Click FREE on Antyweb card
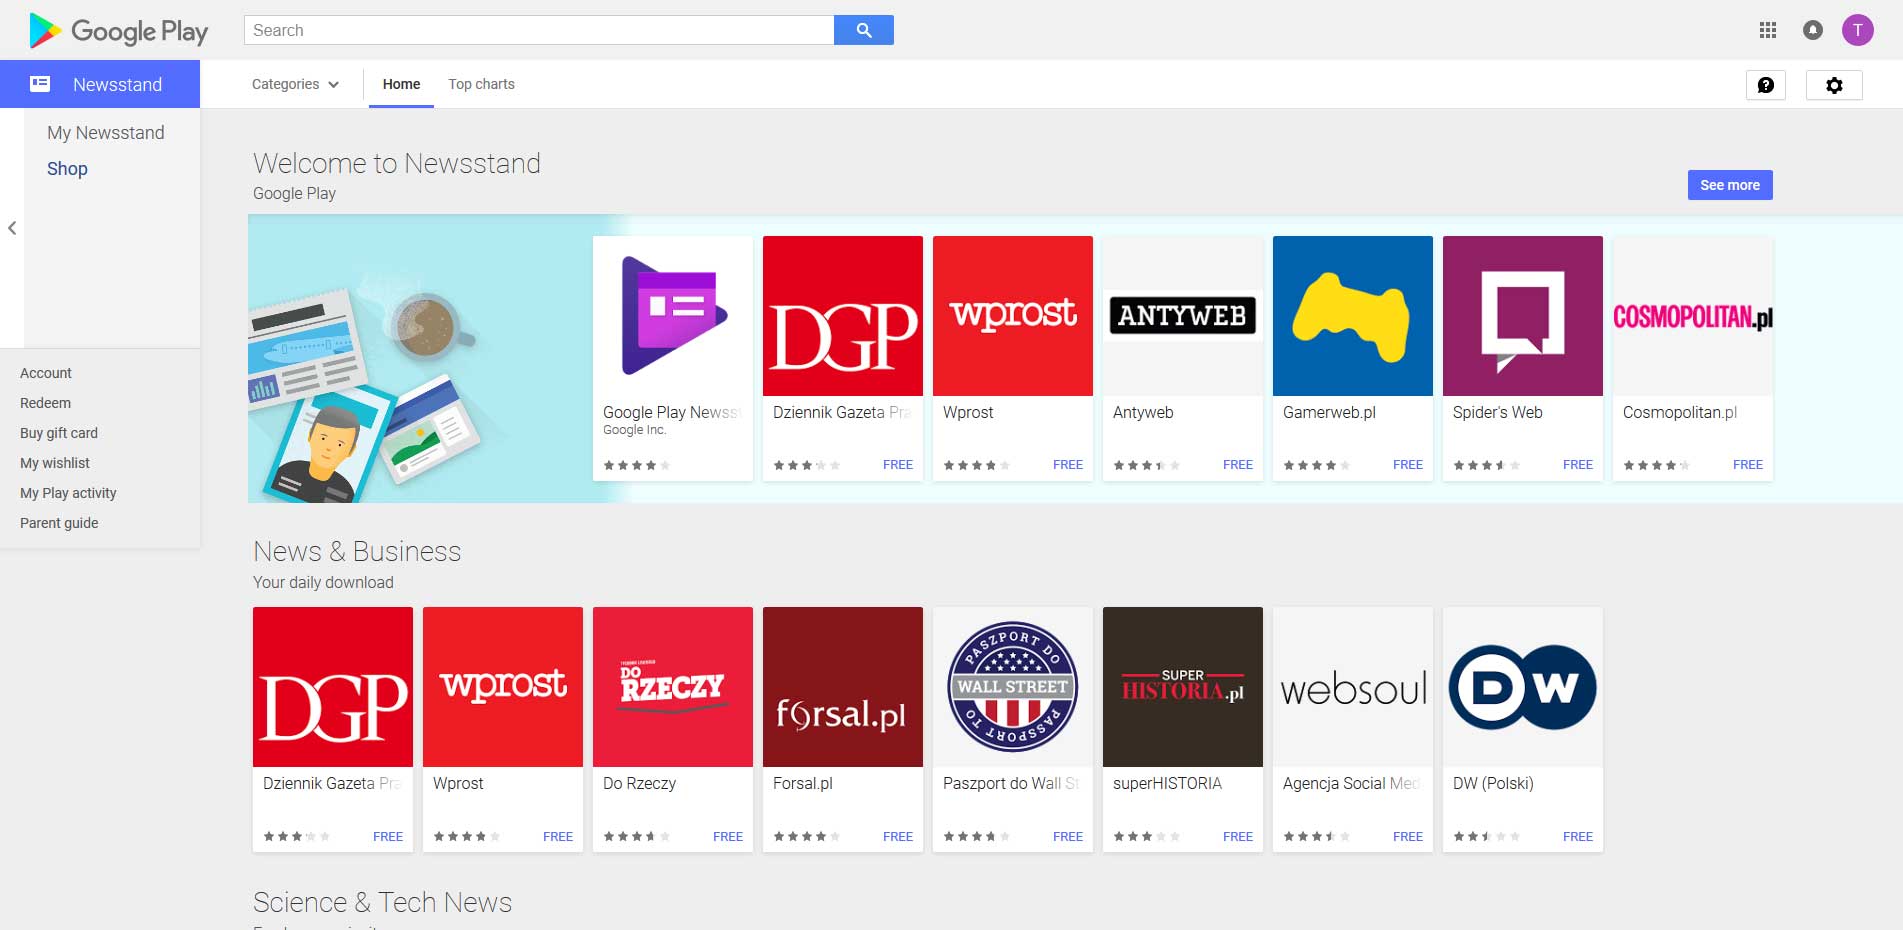 [1238, 465]
